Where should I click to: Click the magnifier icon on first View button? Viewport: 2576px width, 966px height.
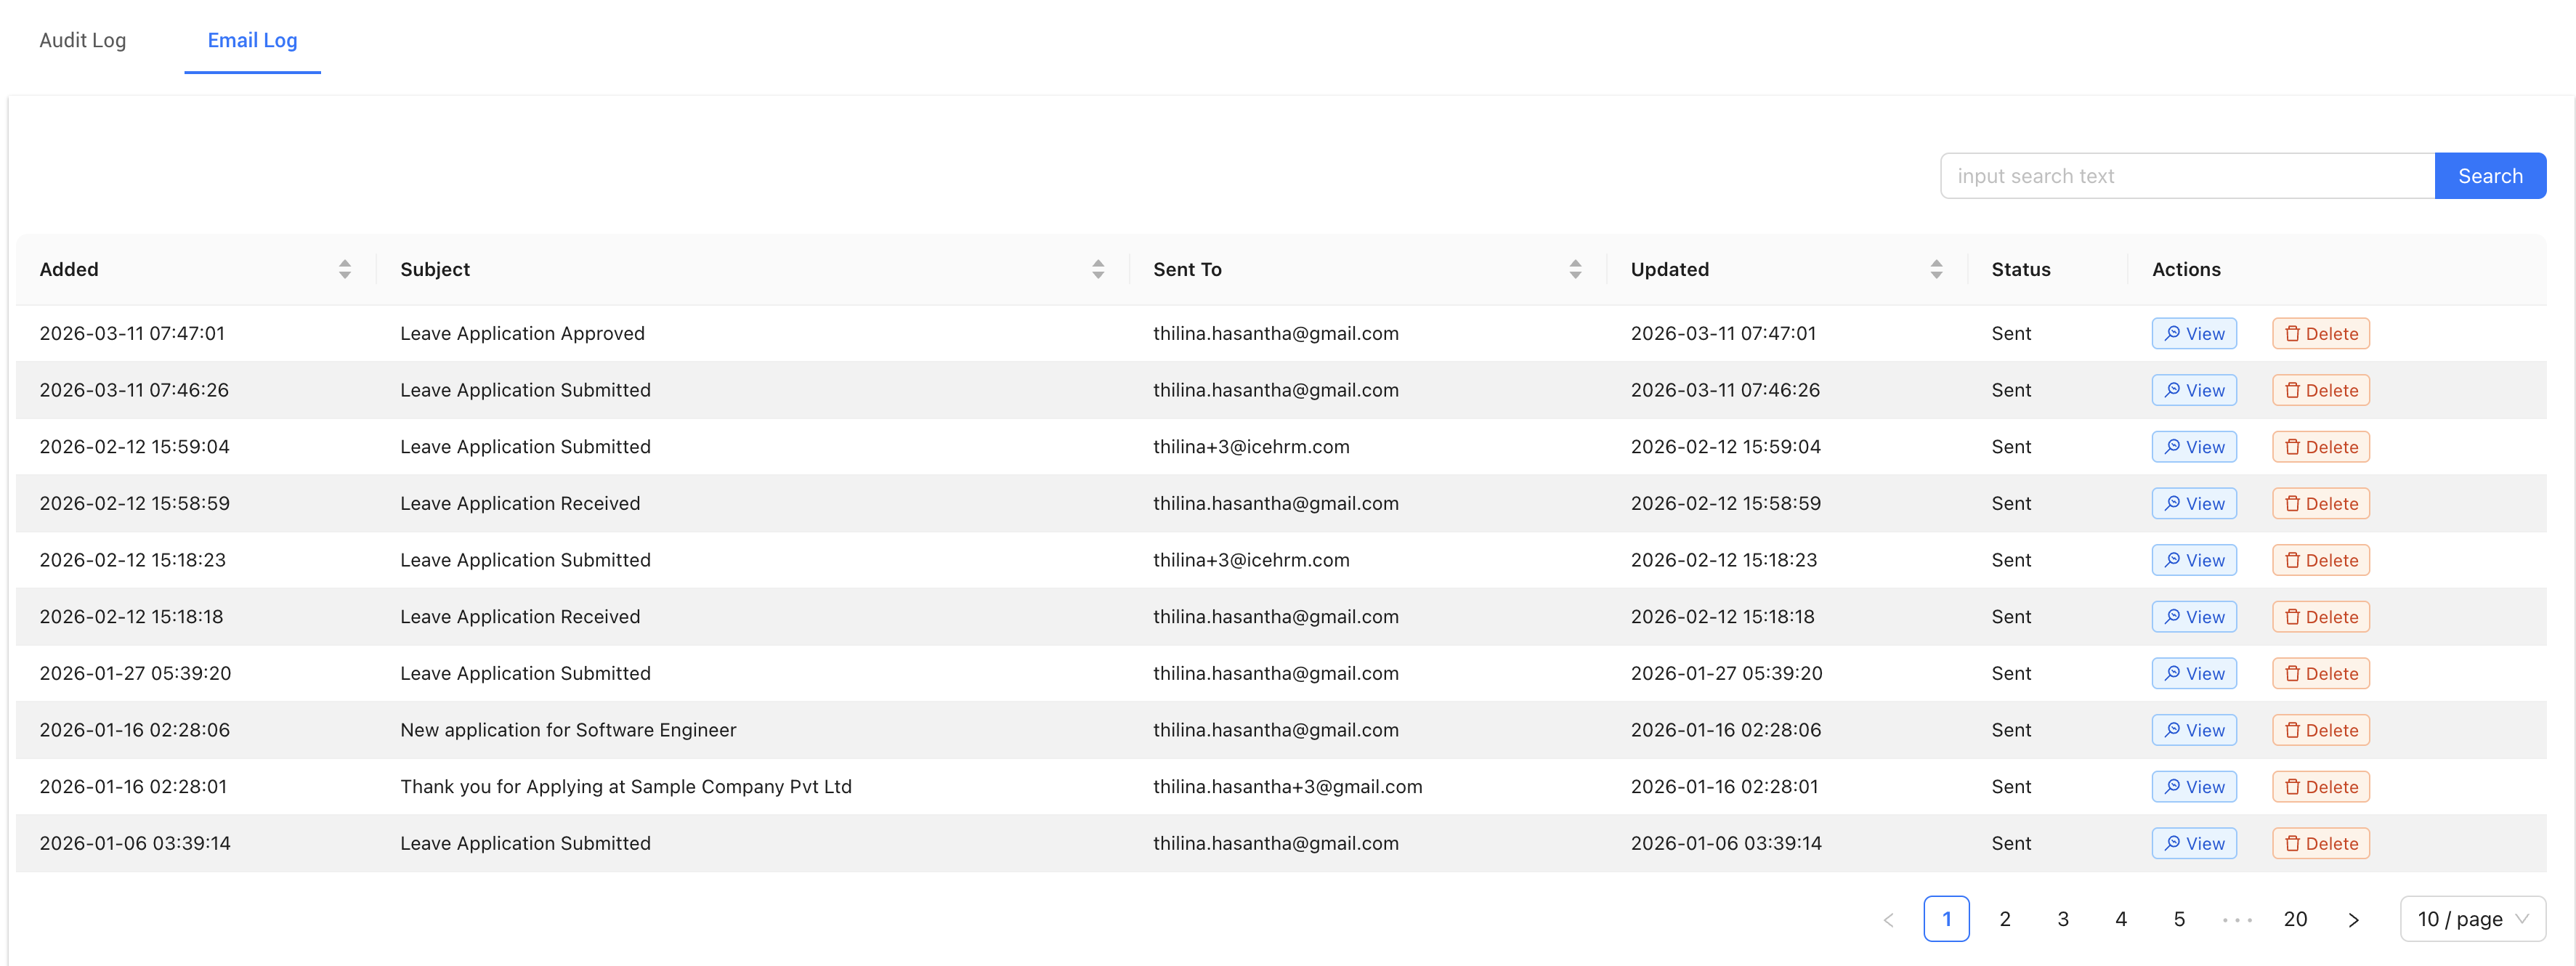[x=2172, y=333]
